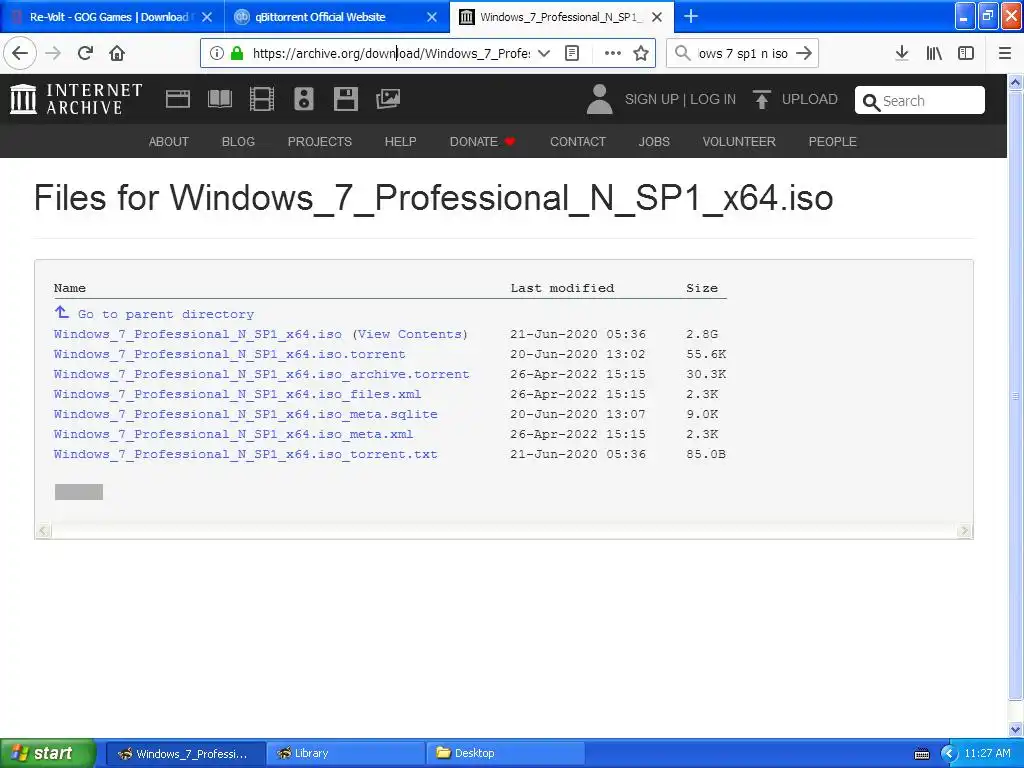Open the DONATE menu item

[x=483, y=142]
